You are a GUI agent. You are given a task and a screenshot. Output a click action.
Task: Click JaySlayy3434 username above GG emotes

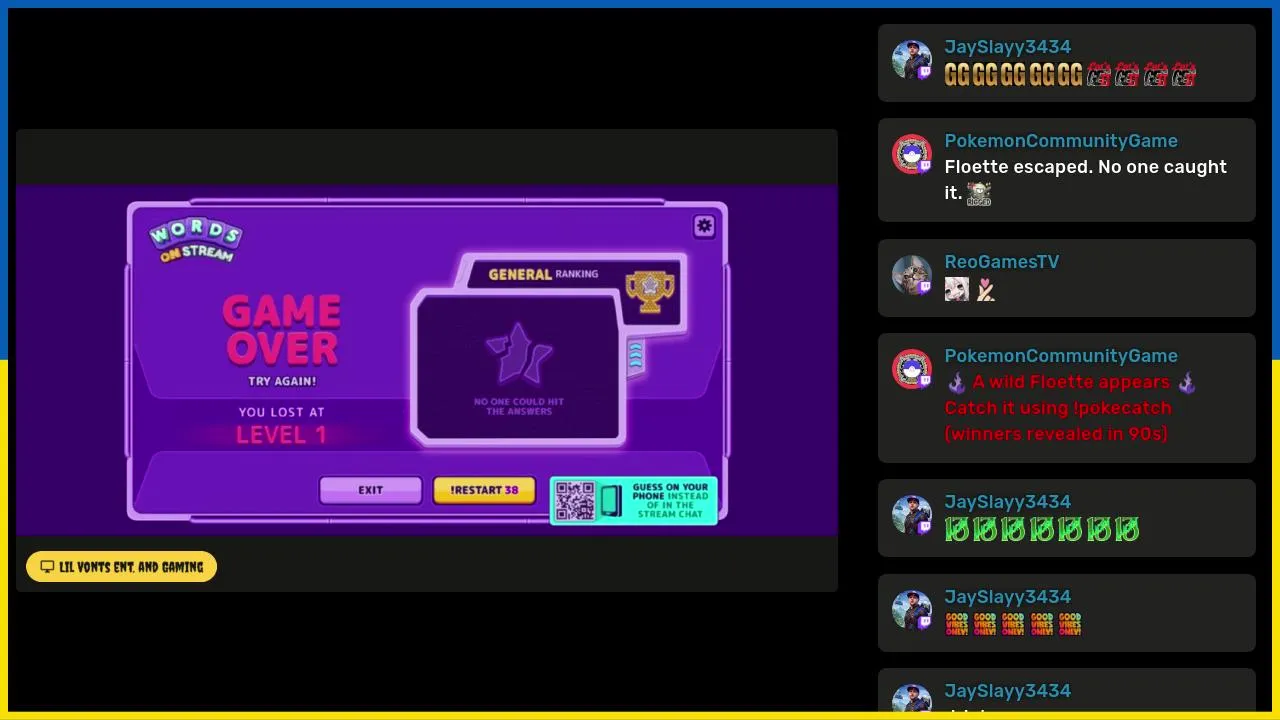pos(1007,47)
